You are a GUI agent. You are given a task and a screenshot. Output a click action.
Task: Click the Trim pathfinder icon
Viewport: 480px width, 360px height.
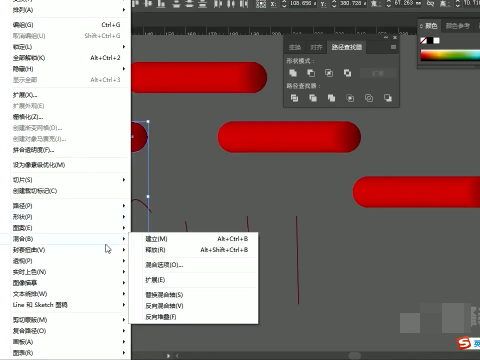[x=313, y=98]
